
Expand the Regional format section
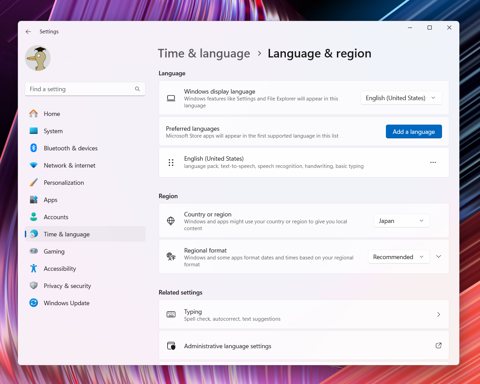438,257
